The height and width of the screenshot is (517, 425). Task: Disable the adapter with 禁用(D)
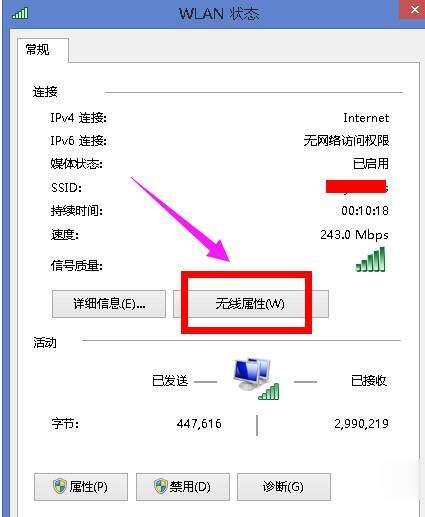pyautogui.click(x=183, y=487)
